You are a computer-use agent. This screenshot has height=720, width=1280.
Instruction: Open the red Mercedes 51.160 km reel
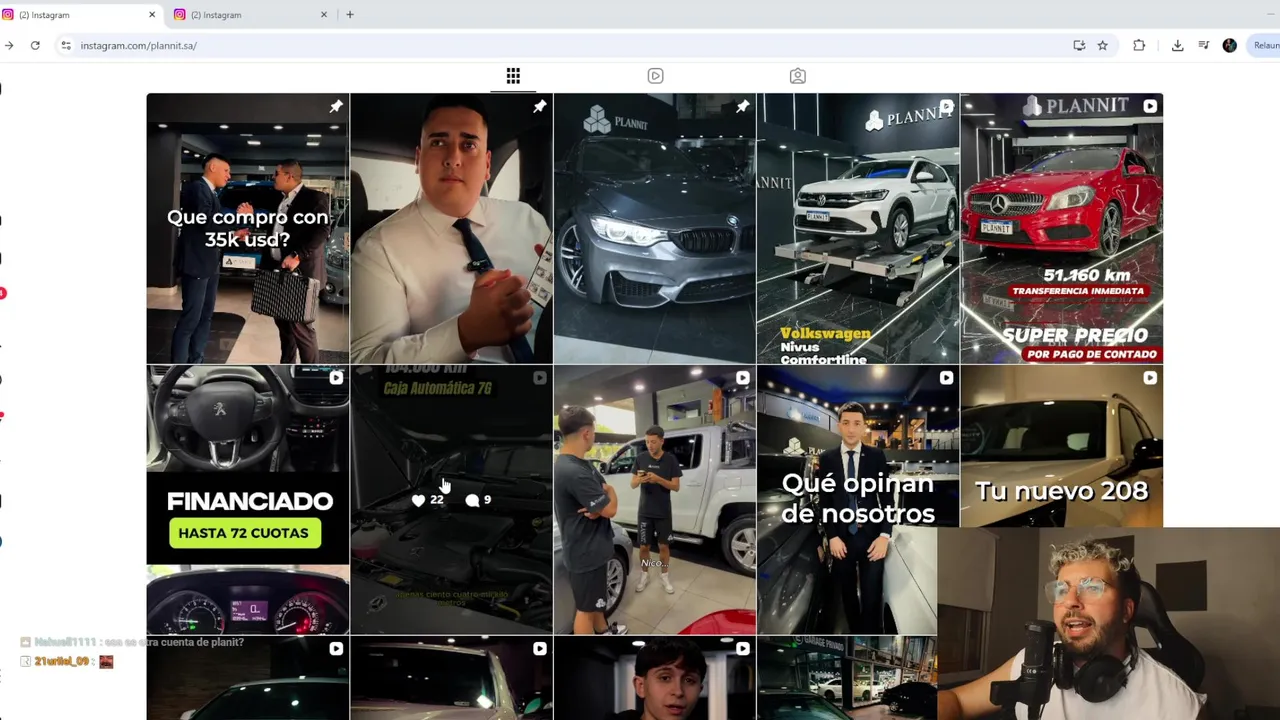[1061, 228]
